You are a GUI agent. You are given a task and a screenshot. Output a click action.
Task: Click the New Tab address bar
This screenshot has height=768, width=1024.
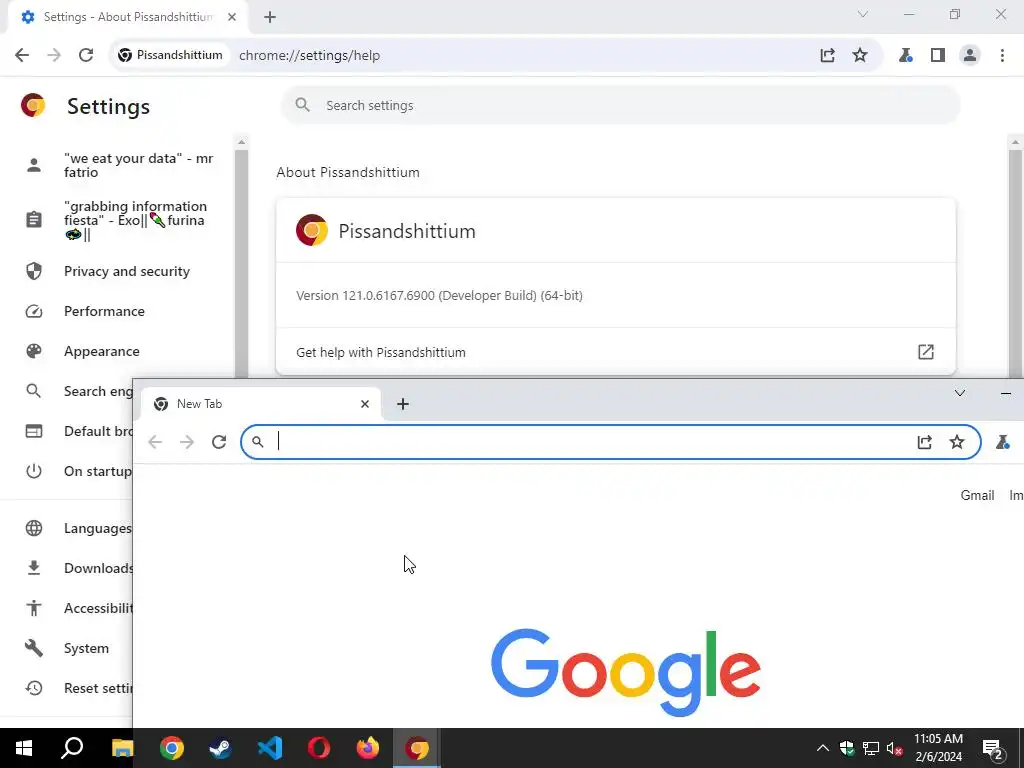pyautogui.click(x=611, y=442)
